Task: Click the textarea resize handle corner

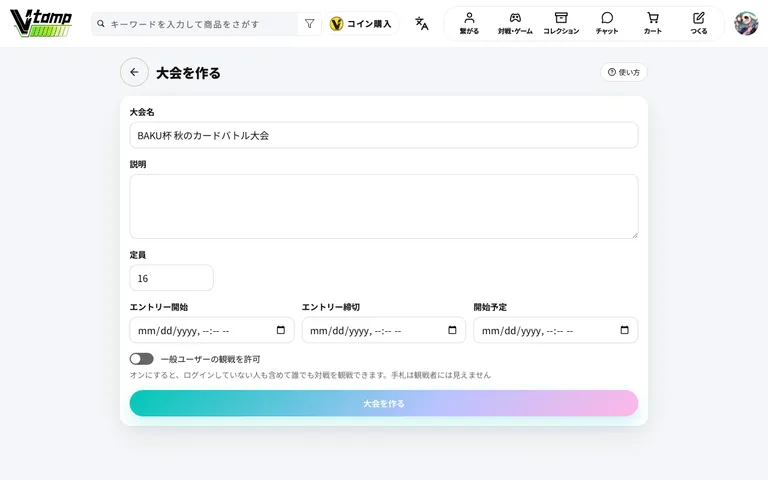Action: coord(634,235)
